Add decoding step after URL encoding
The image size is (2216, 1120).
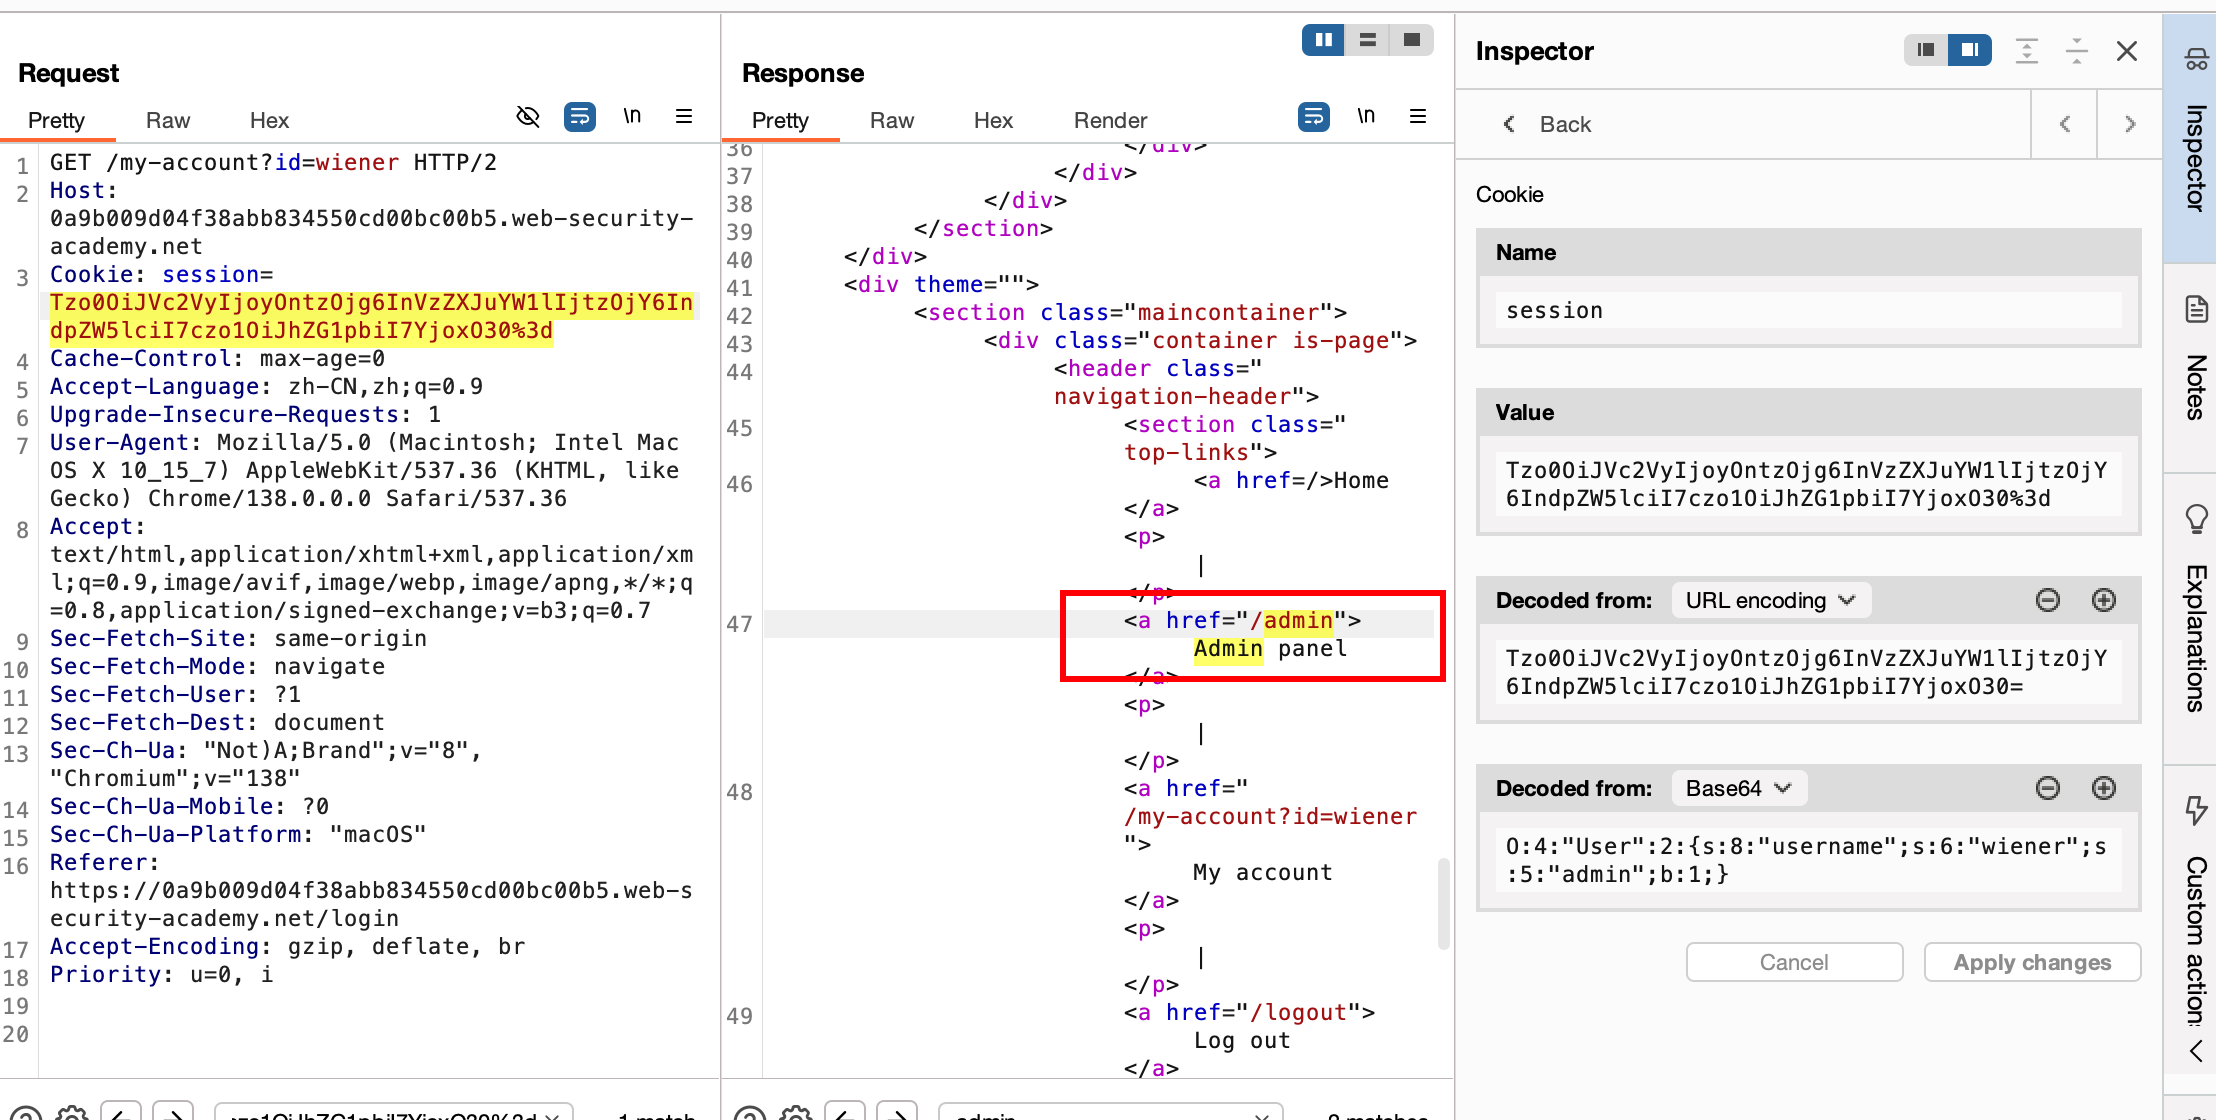pyautogui.click(x=2103, y=600)
